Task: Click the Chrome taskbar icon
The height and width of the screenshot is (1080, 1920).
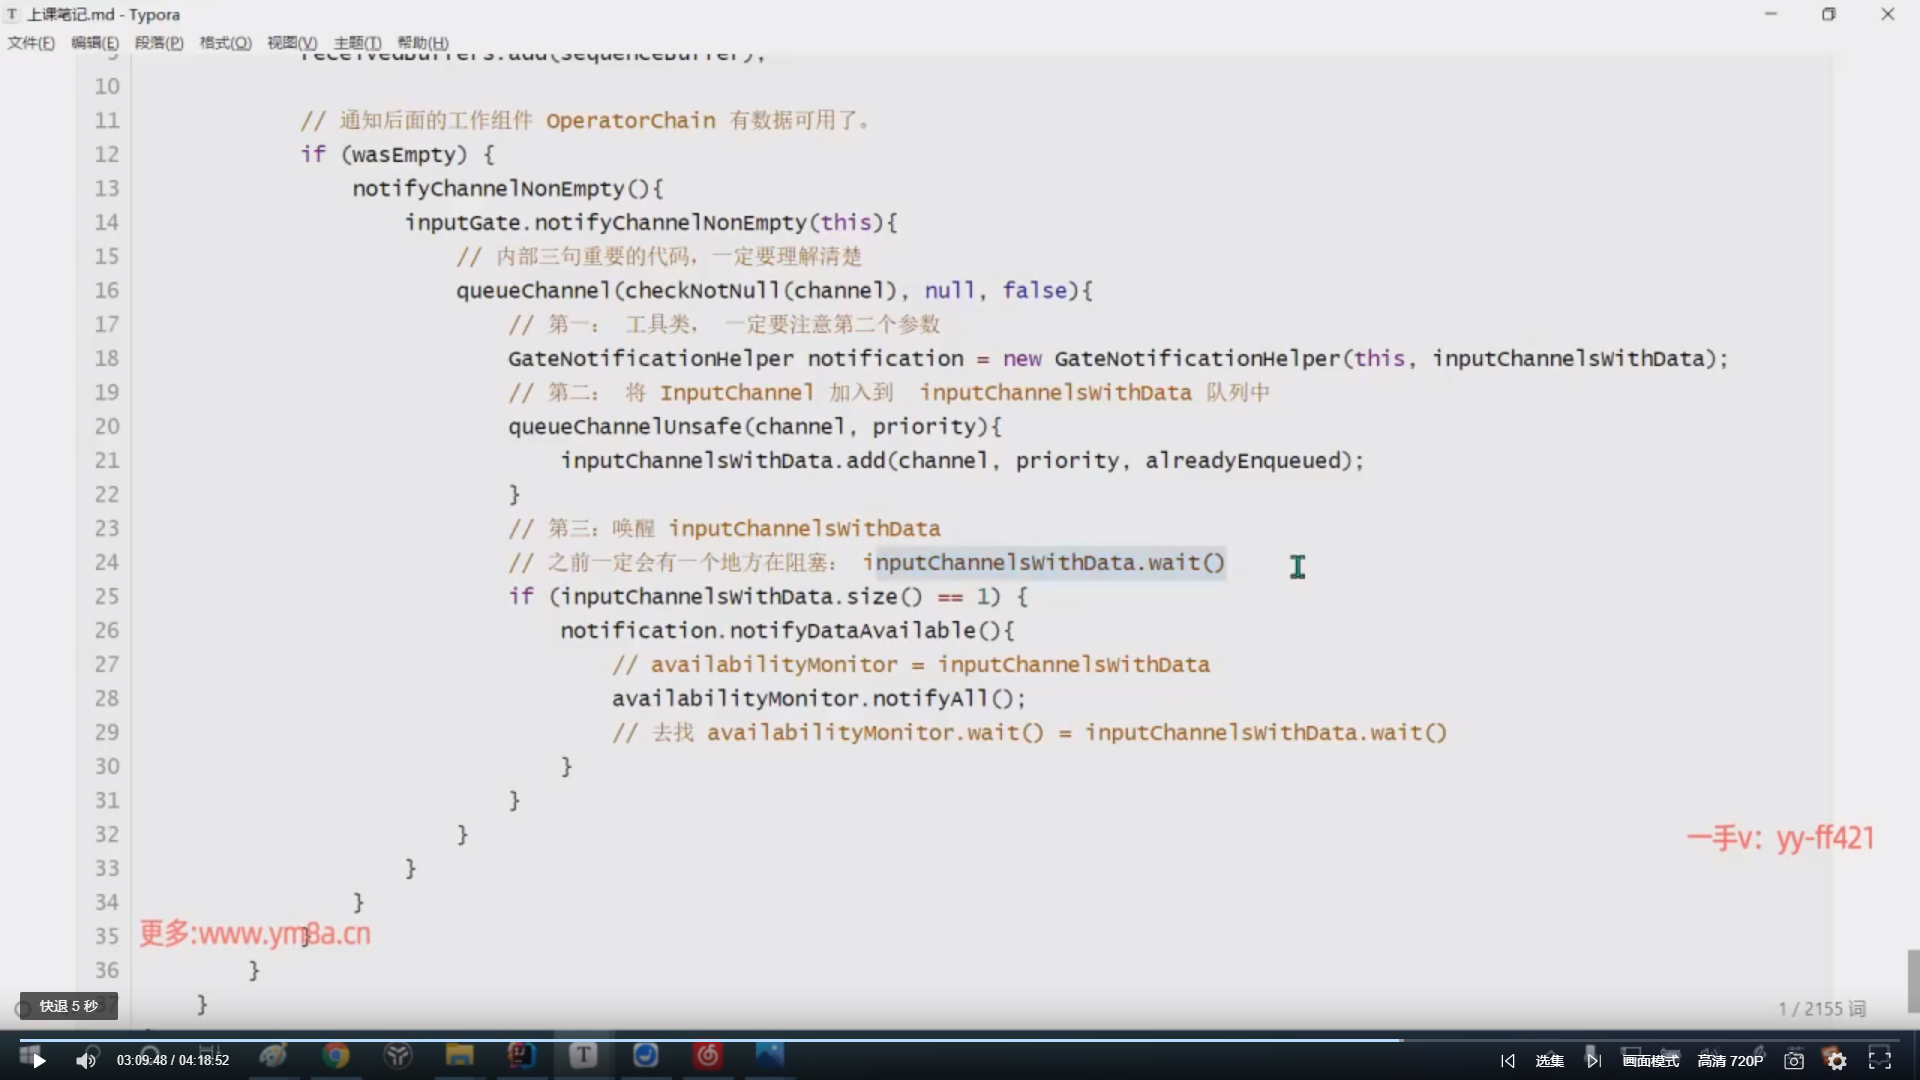Action: coord(336,1056)
